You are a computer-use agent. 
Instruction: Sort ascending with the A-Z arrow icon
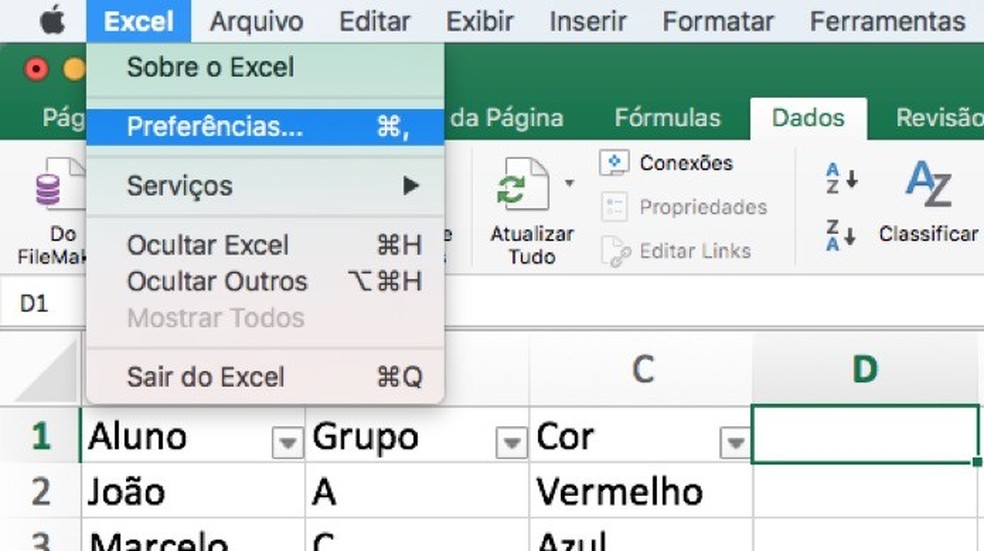842,180
